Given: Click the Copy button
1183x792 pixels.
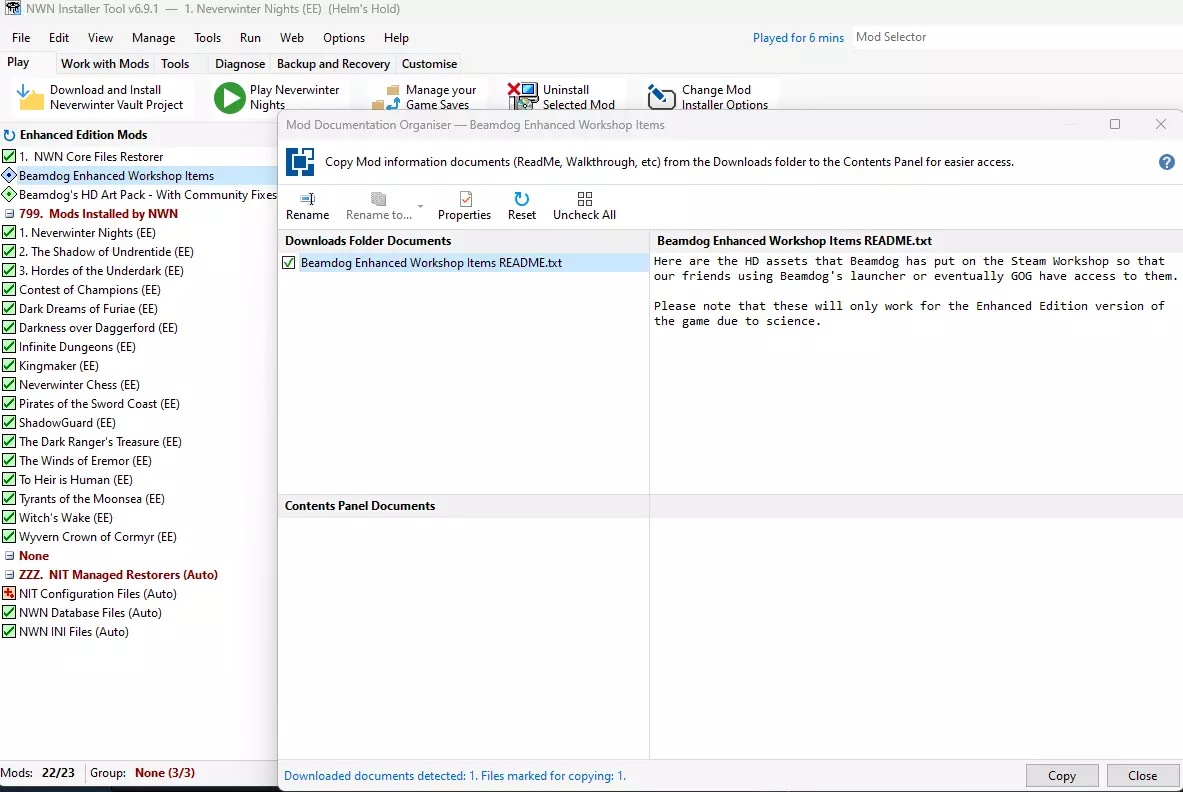Looking at the screenshot, I should [1061, 776].
